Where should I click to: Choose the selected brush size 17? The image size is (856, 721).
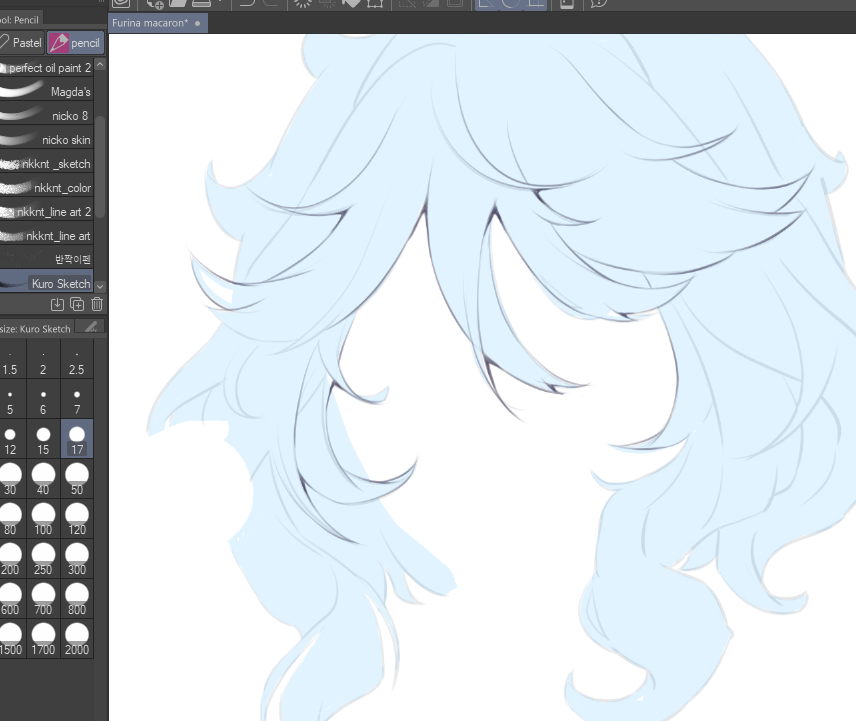click(76, 439)
